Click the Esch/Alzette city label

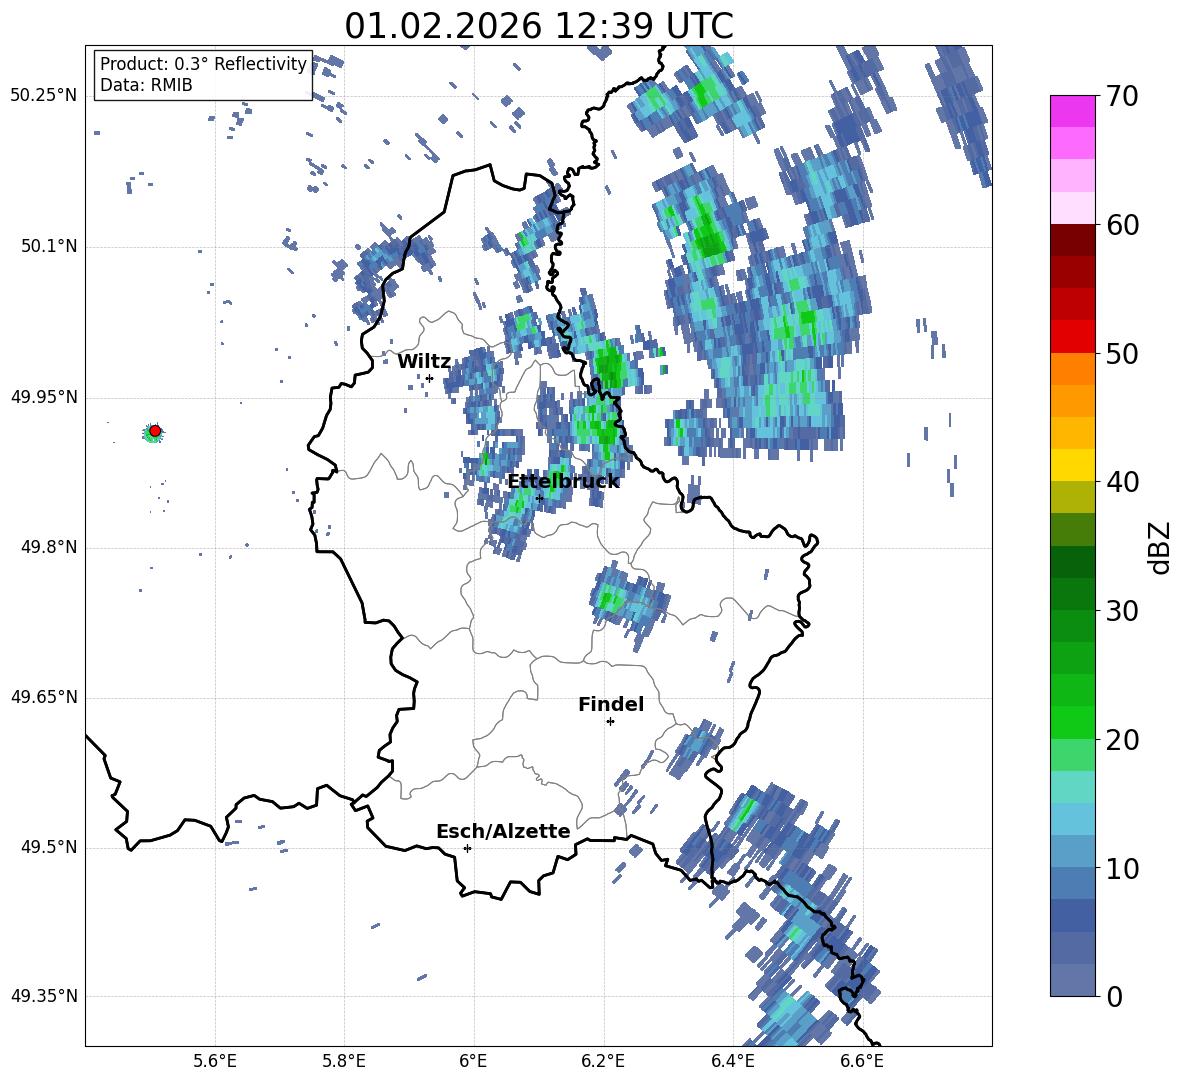(503, 831)
